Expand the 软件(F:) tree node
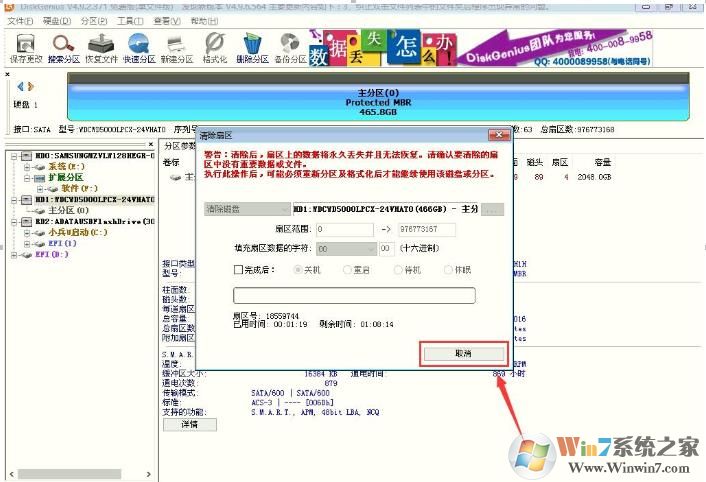The image size is (706, 482). pos(40,189)
